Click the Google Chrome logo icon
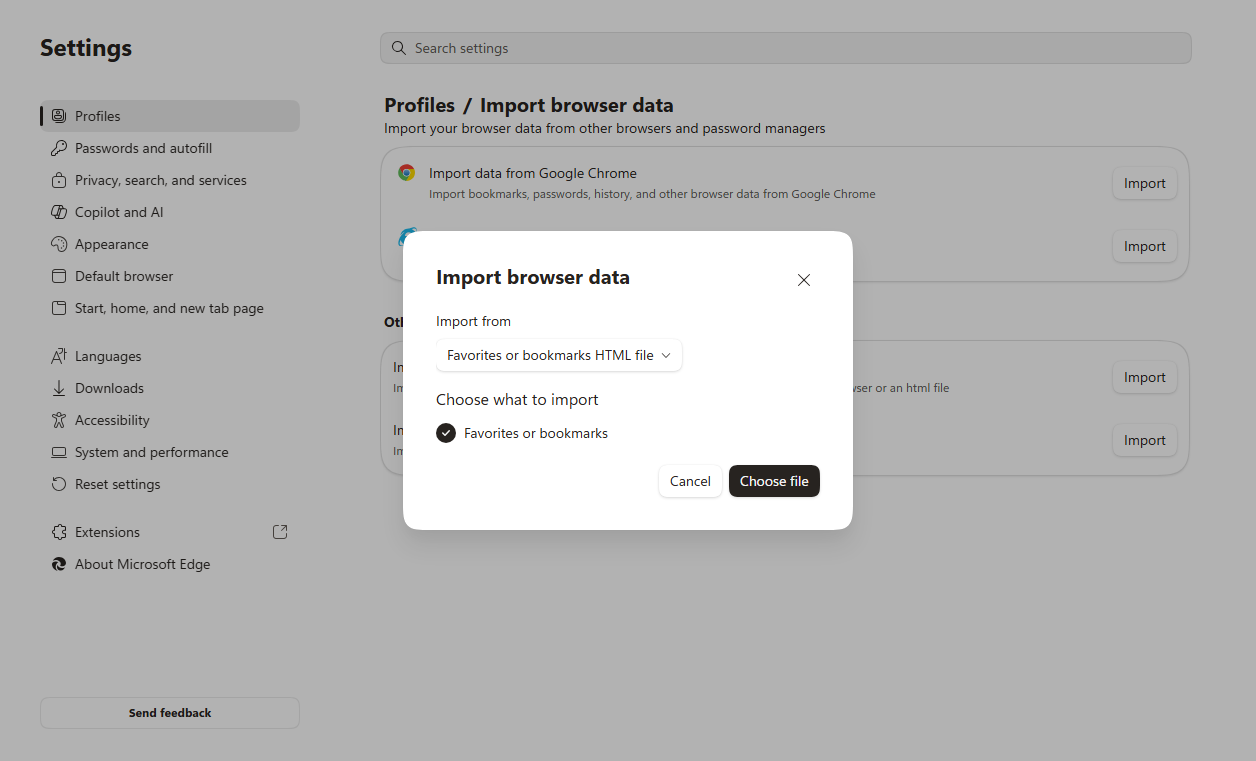The width and height of the screenshot is (1256, 761). [406, 172]
